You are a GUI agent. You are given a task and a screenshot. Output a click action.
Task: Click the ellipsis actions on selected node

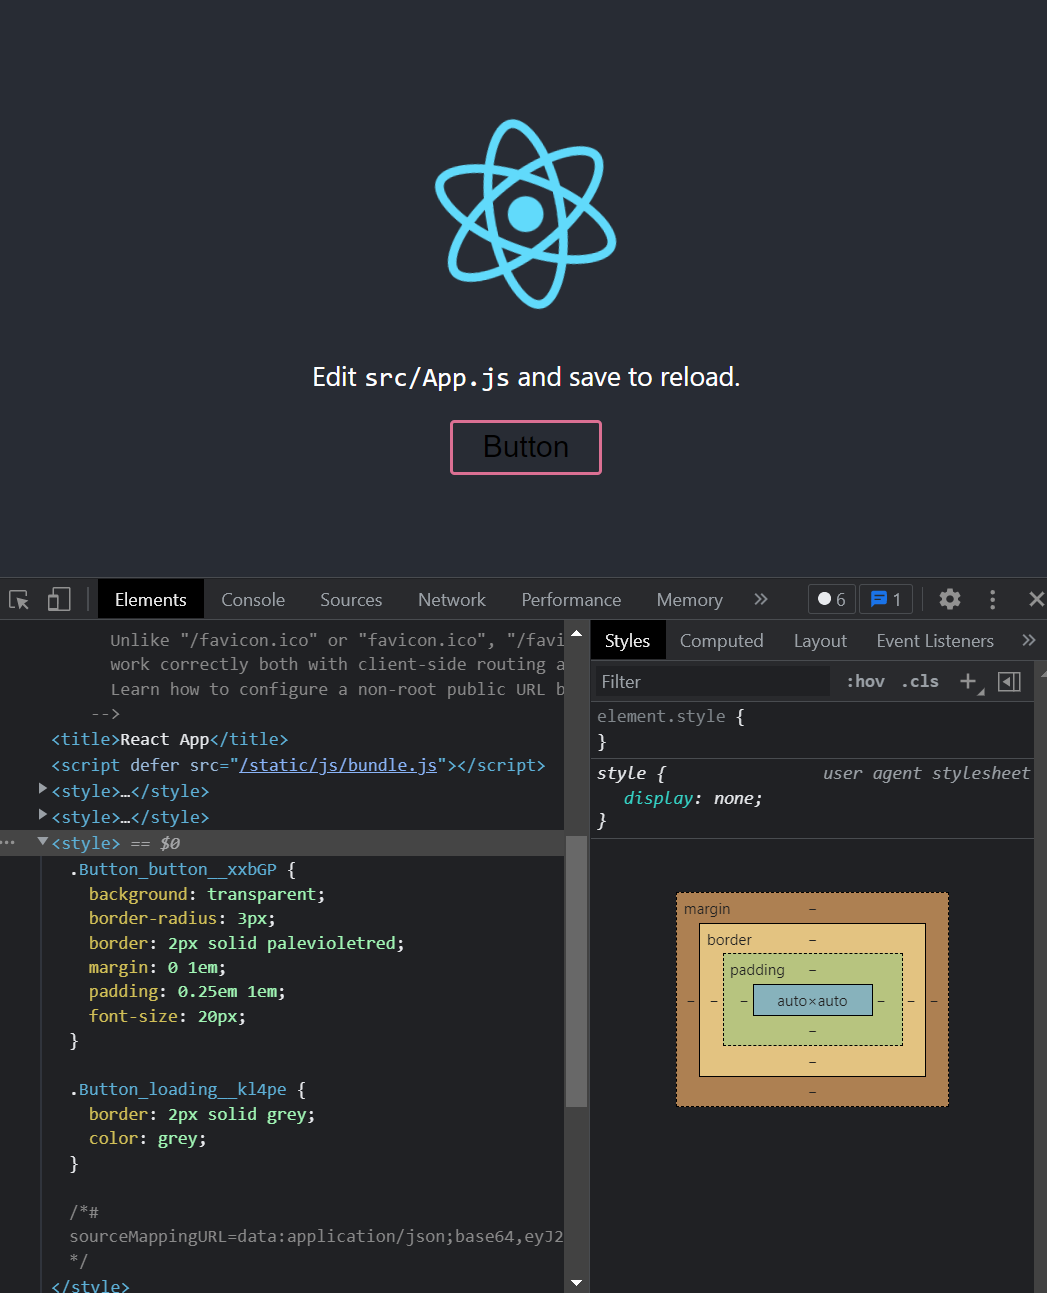tap(9, 843)
